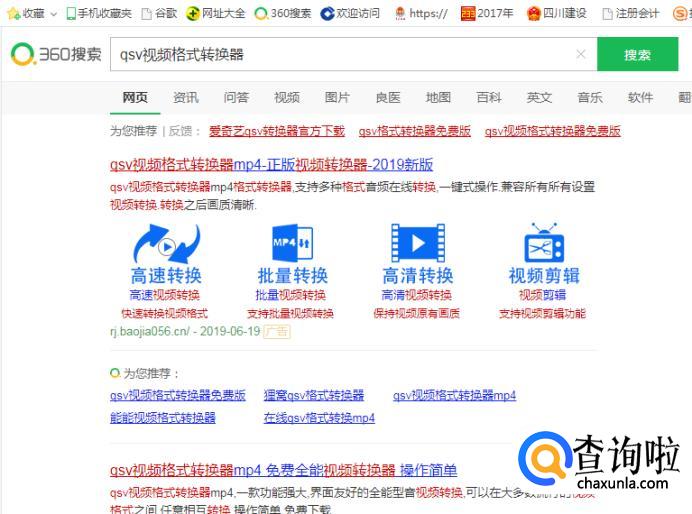Switch to the 英文 tab
This screenshot has height=514, width=692.
(x=539, y=97)
